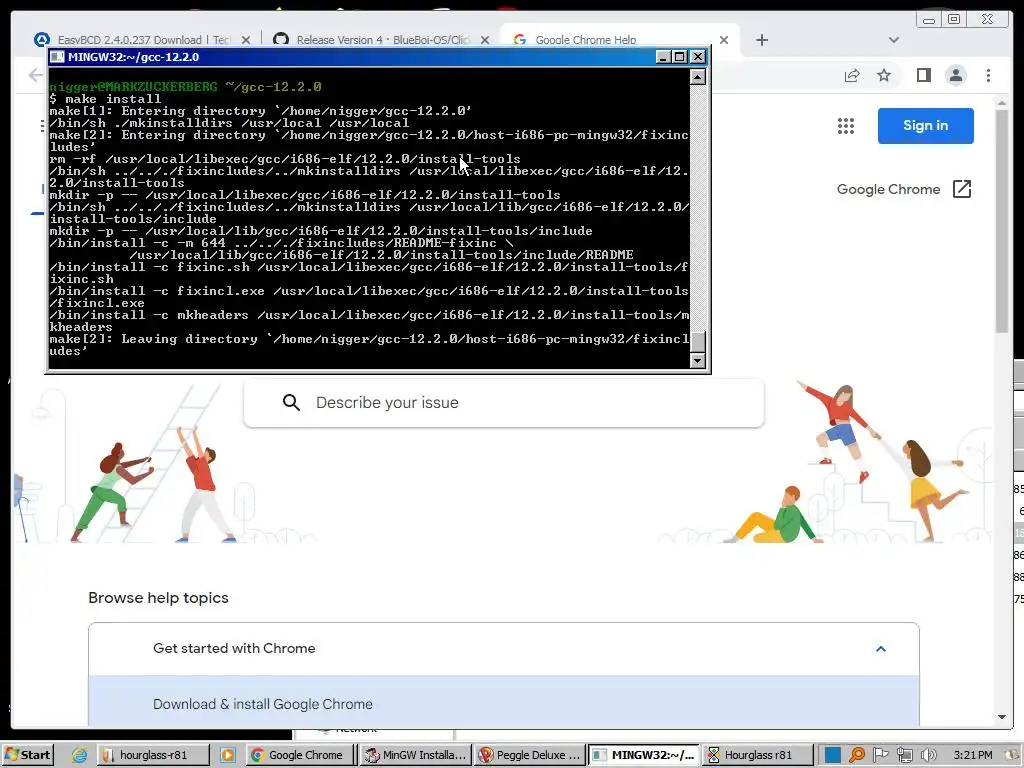Click the magnifier icon in help search
The height and width of the screenshot is (768, 1024).
tap(291, 402)
